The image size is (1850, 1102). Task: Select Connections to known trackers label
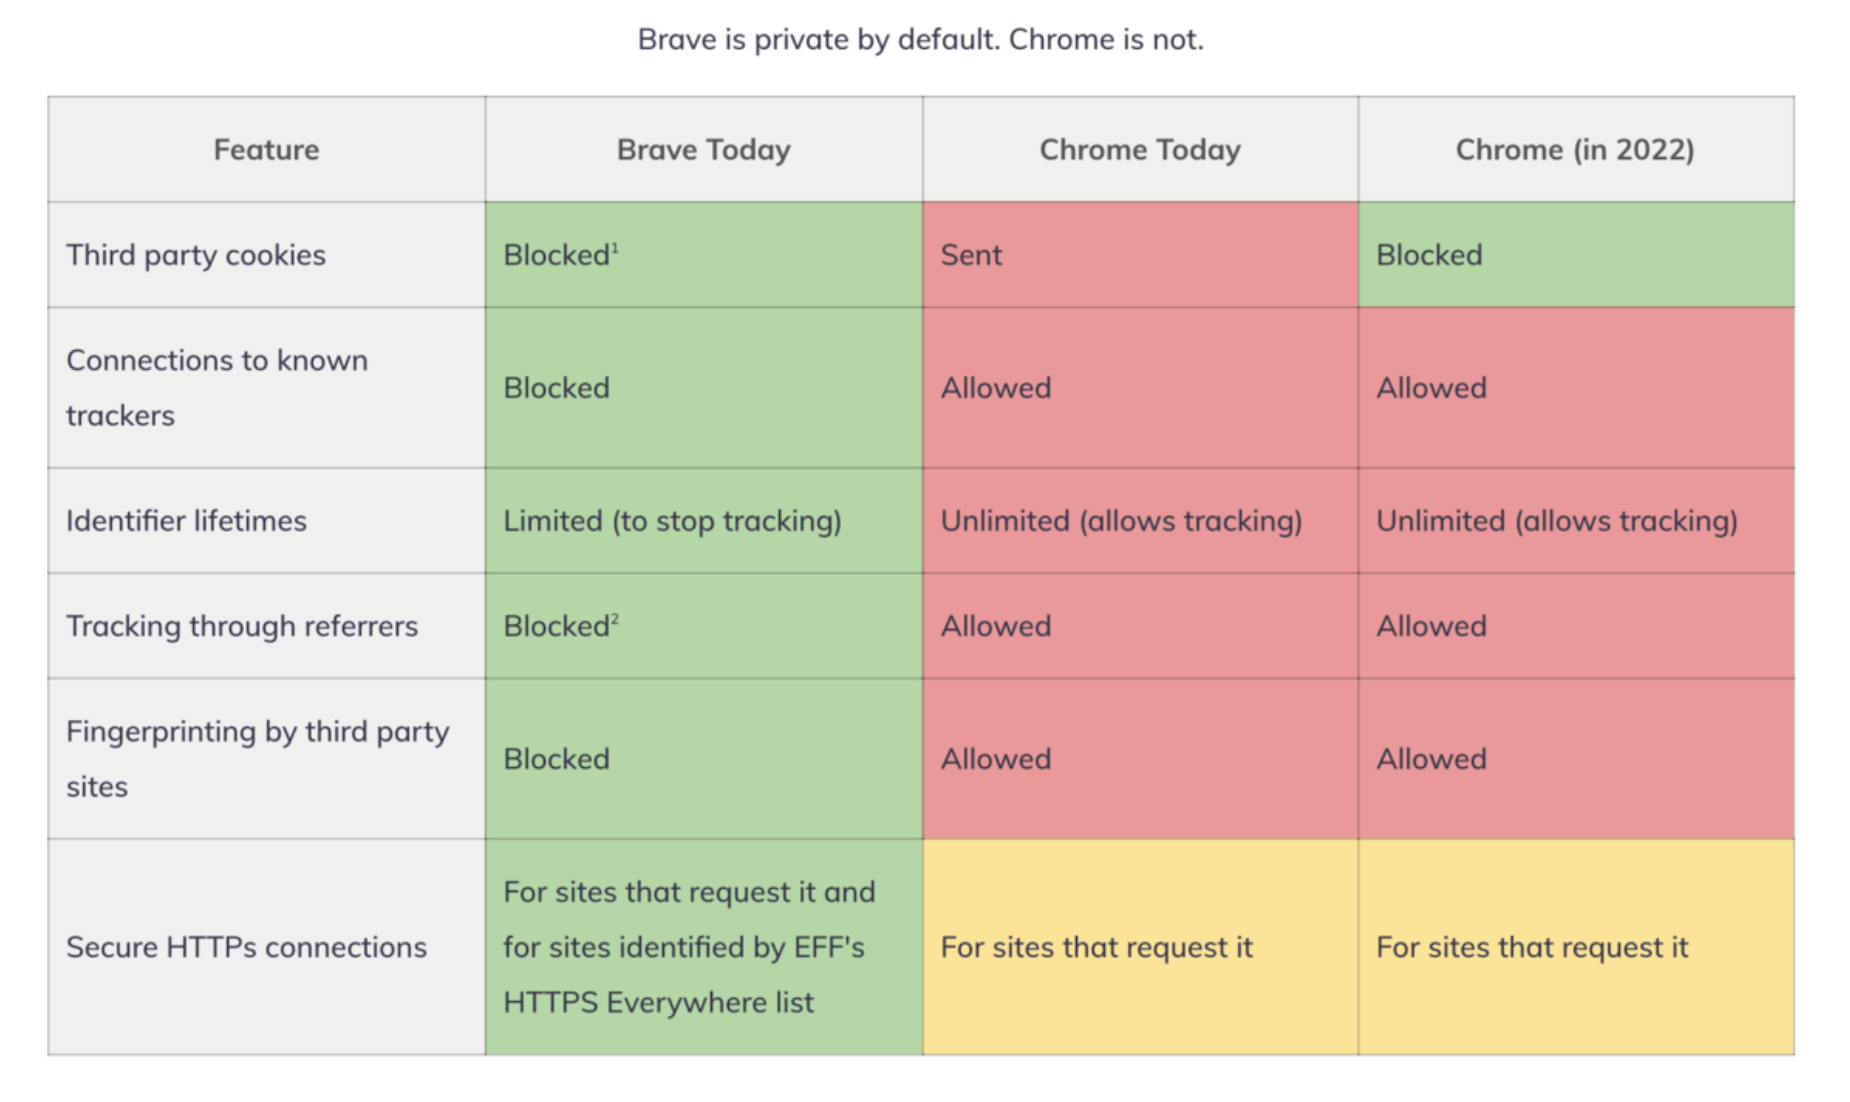217,387
